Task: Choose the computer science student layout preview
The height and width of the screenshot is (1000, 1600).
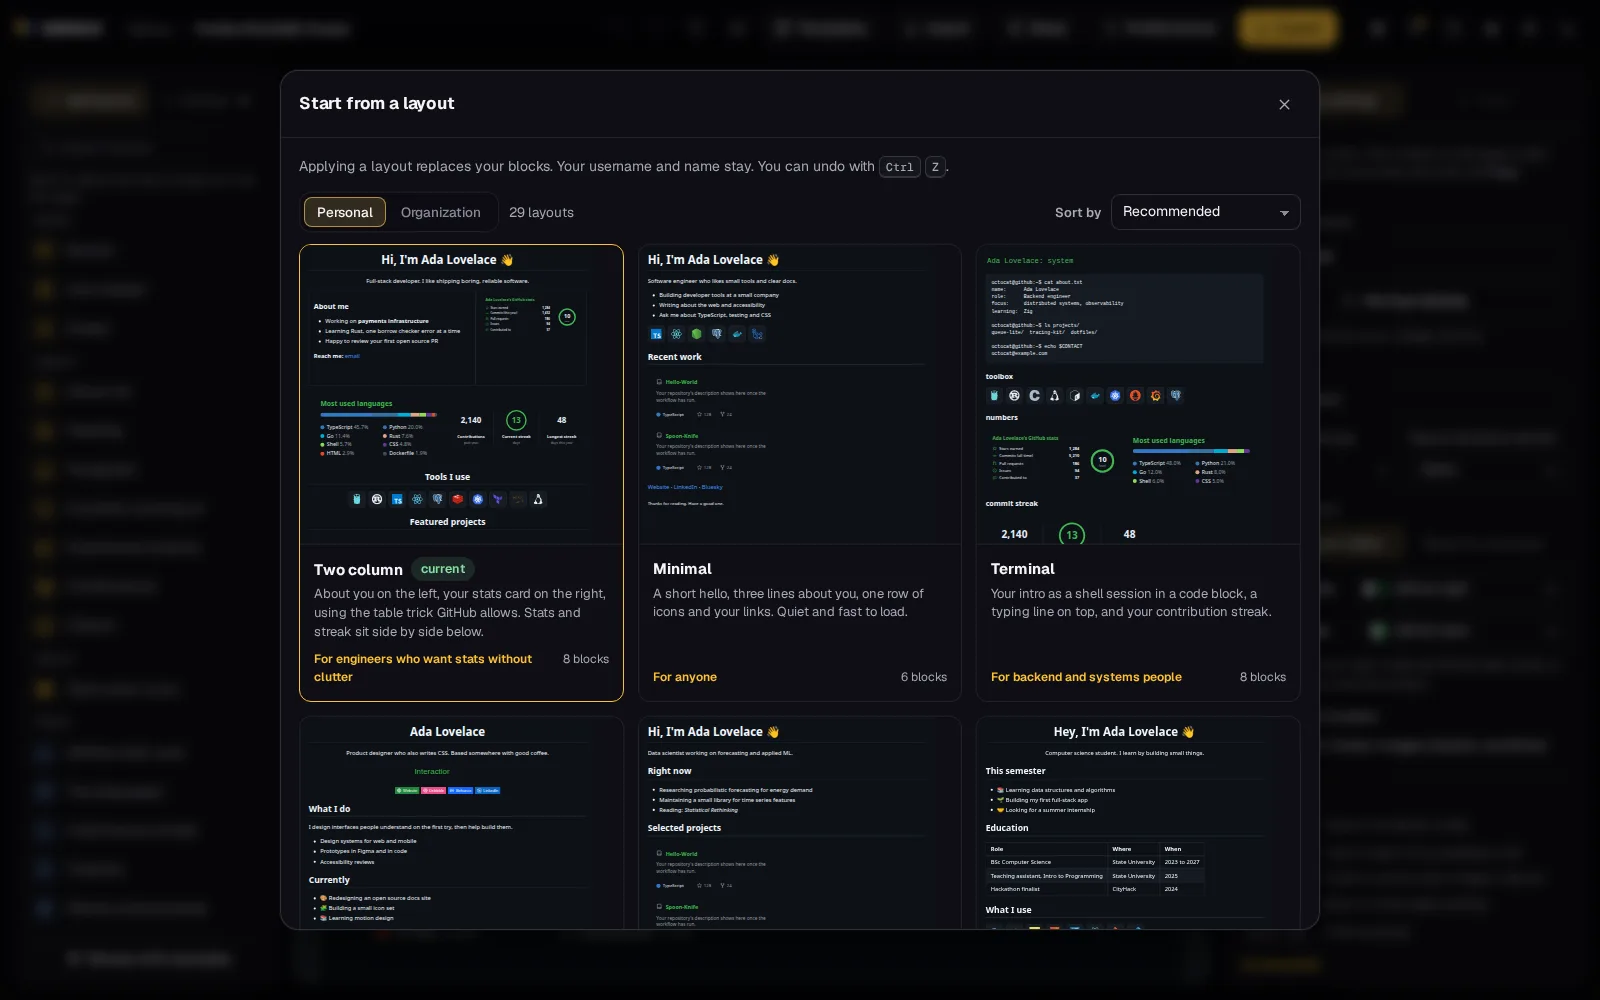Action: [x=1138, y=822]
